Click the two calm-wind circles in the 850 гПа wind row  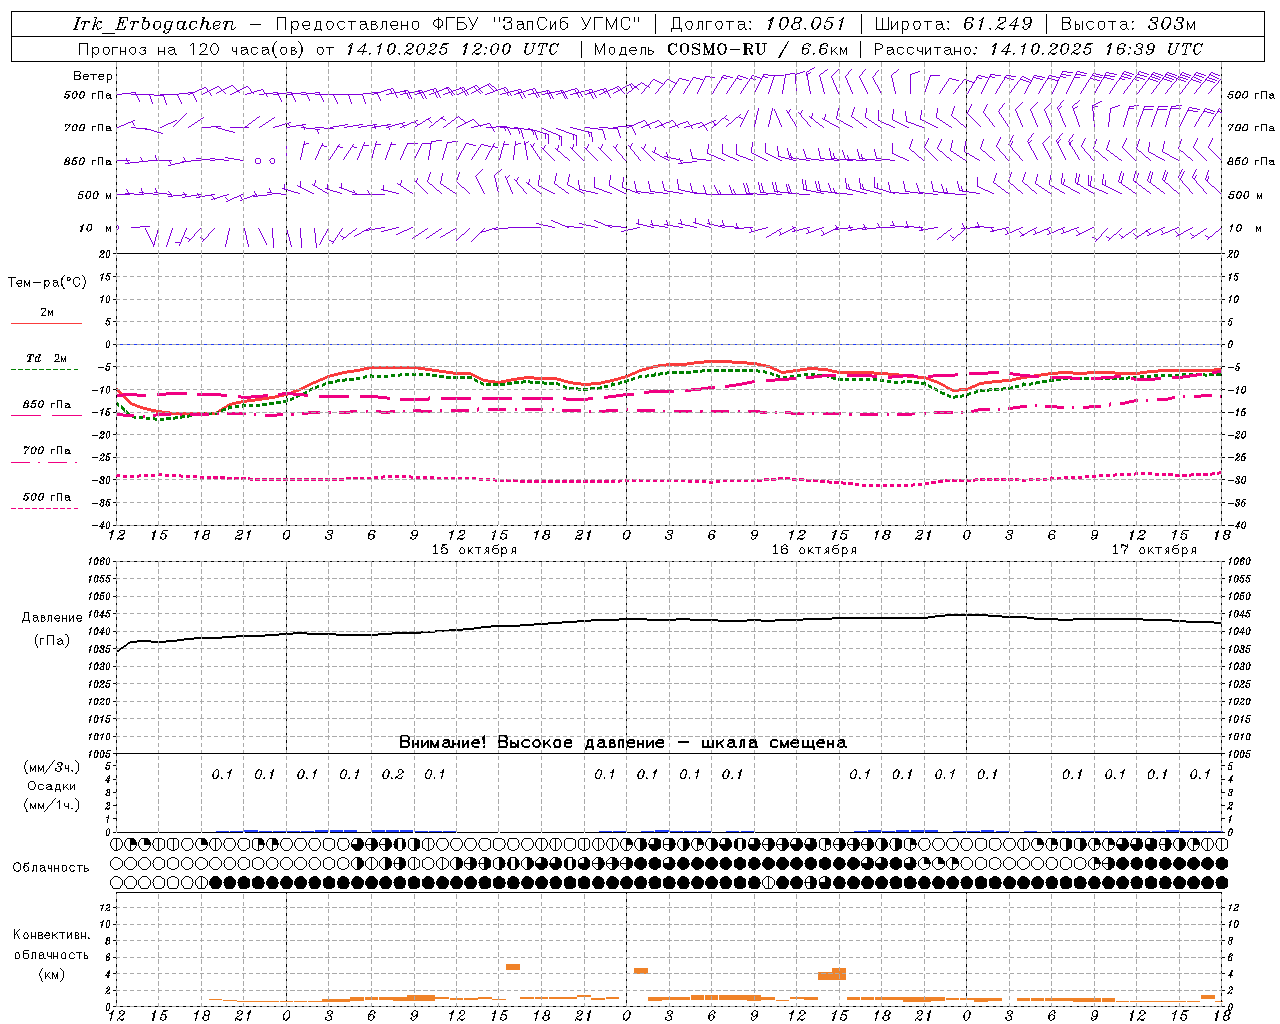coord(264,160)
